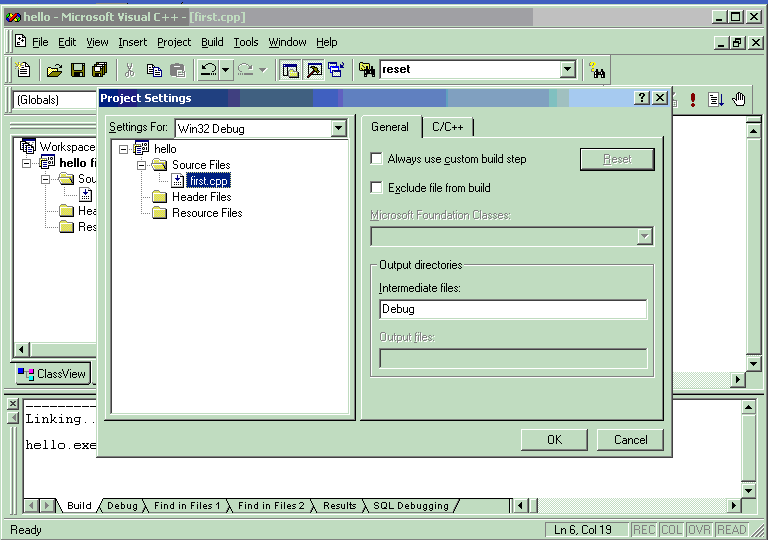Select first.cpp in the dialog tree

tap(209, 181)
